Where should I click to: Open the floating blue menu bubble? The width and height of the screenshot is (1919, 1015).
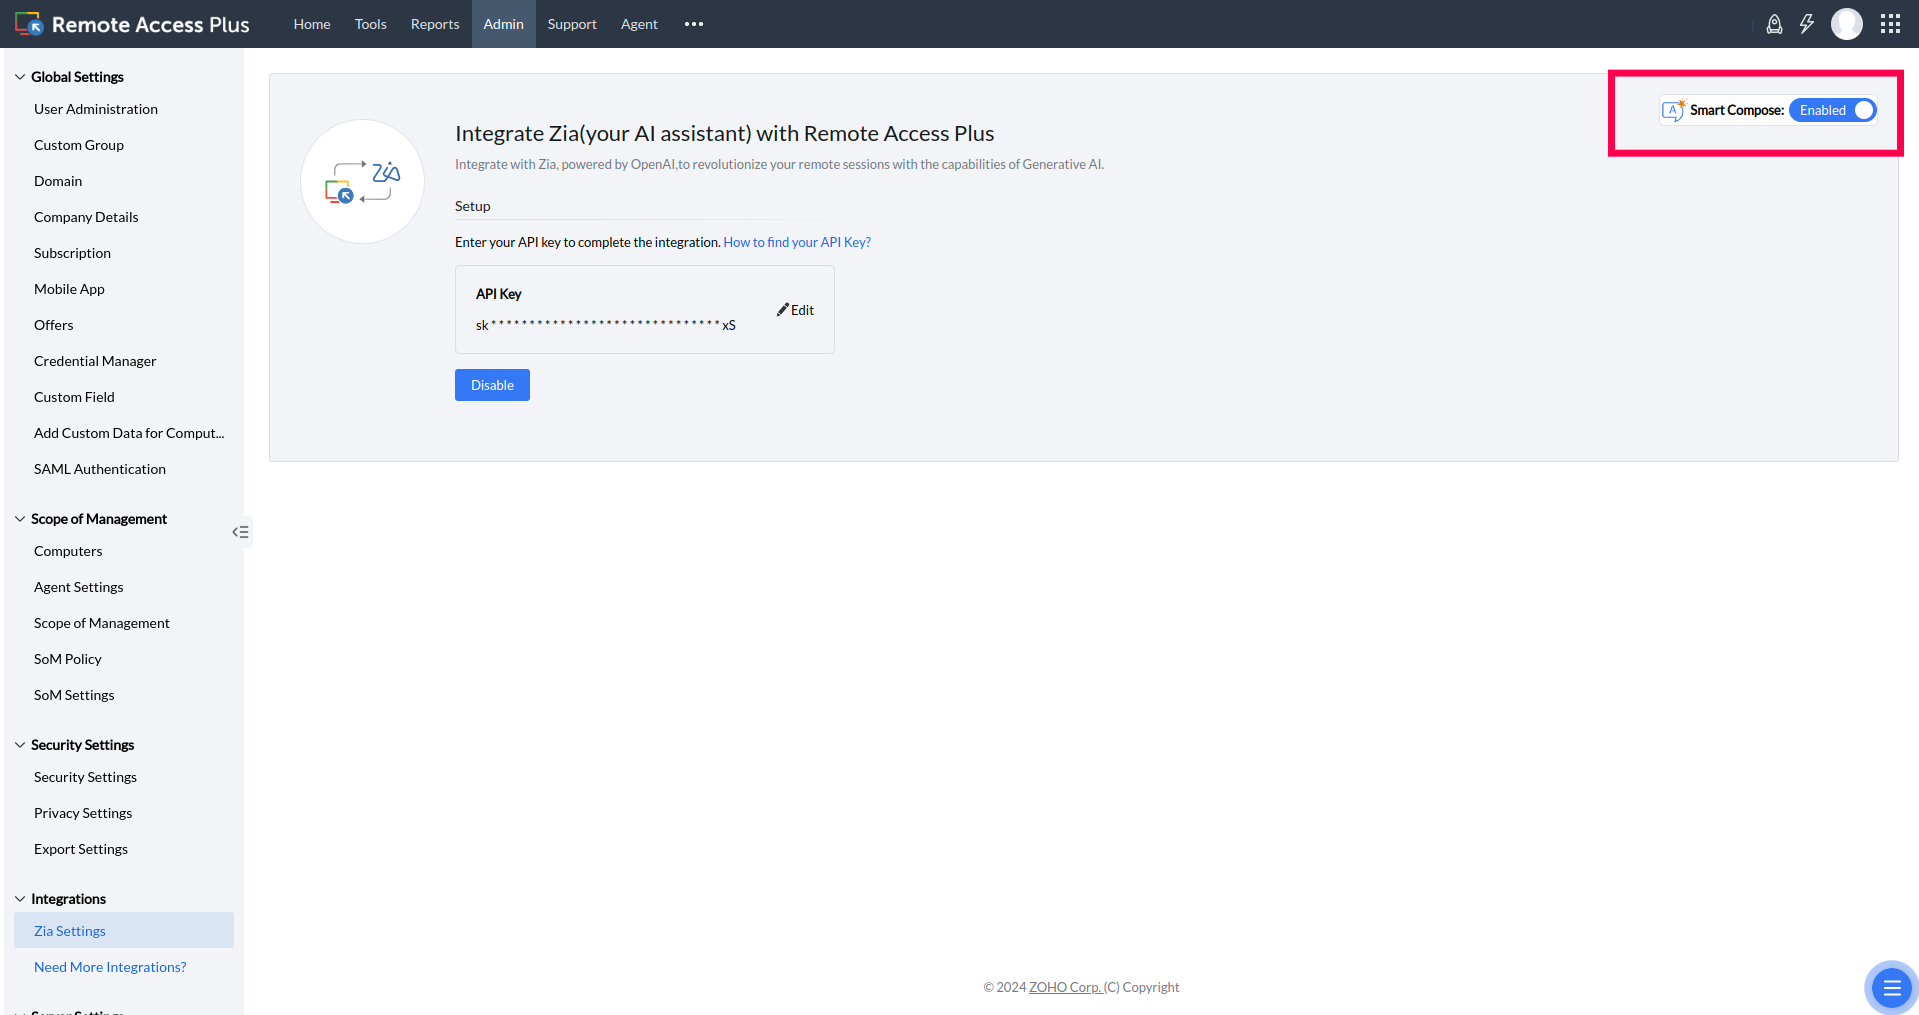1891,987
